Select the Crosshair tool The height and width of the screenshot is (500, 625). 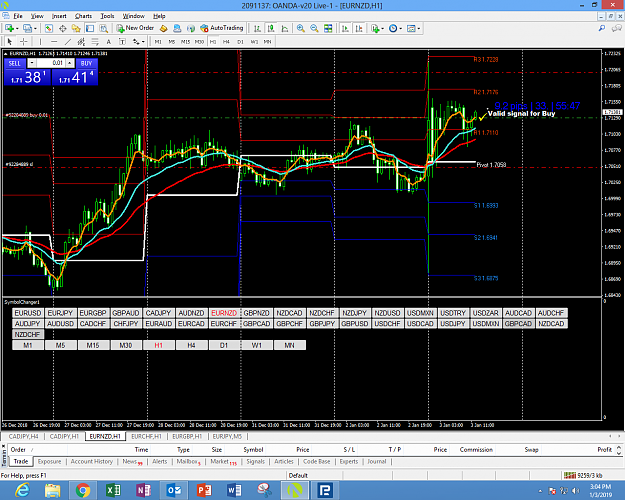pos(24,41)
